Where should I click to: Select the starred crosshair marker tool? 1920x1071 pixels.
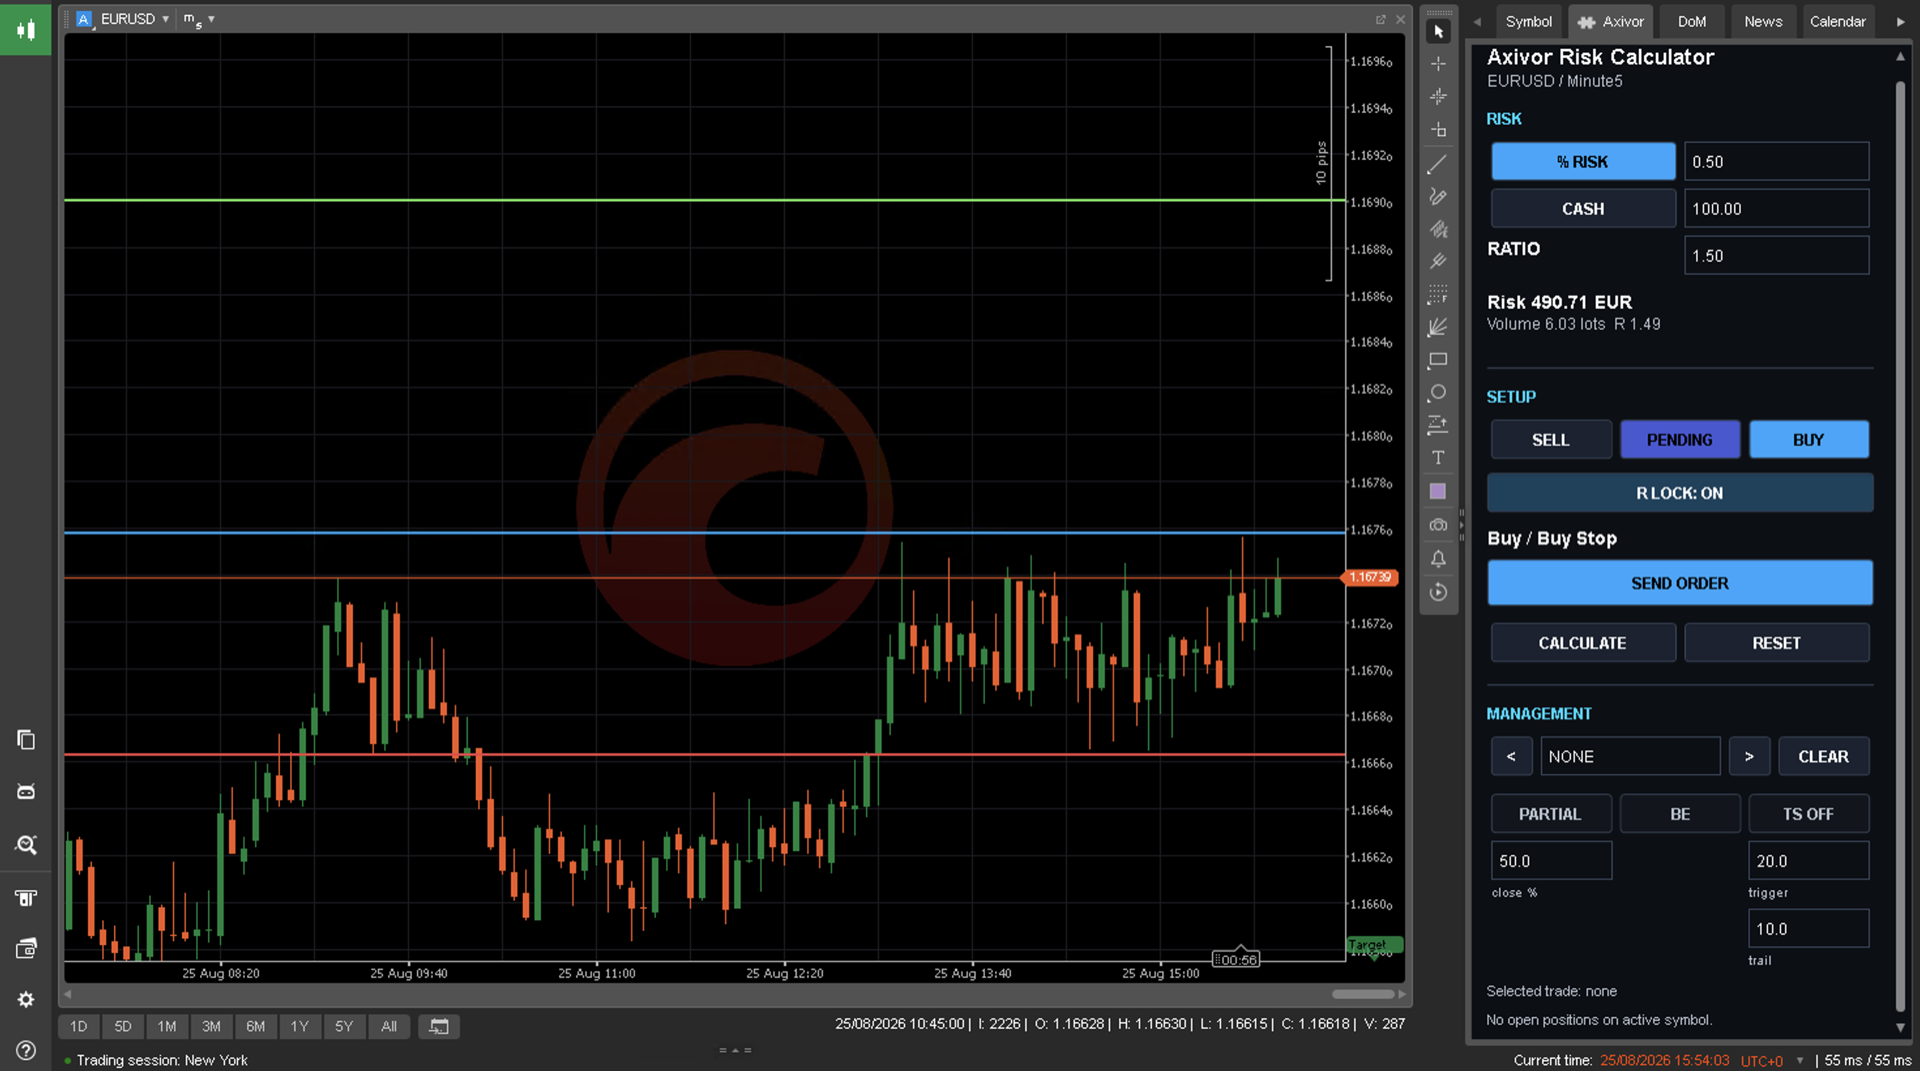1438,97
